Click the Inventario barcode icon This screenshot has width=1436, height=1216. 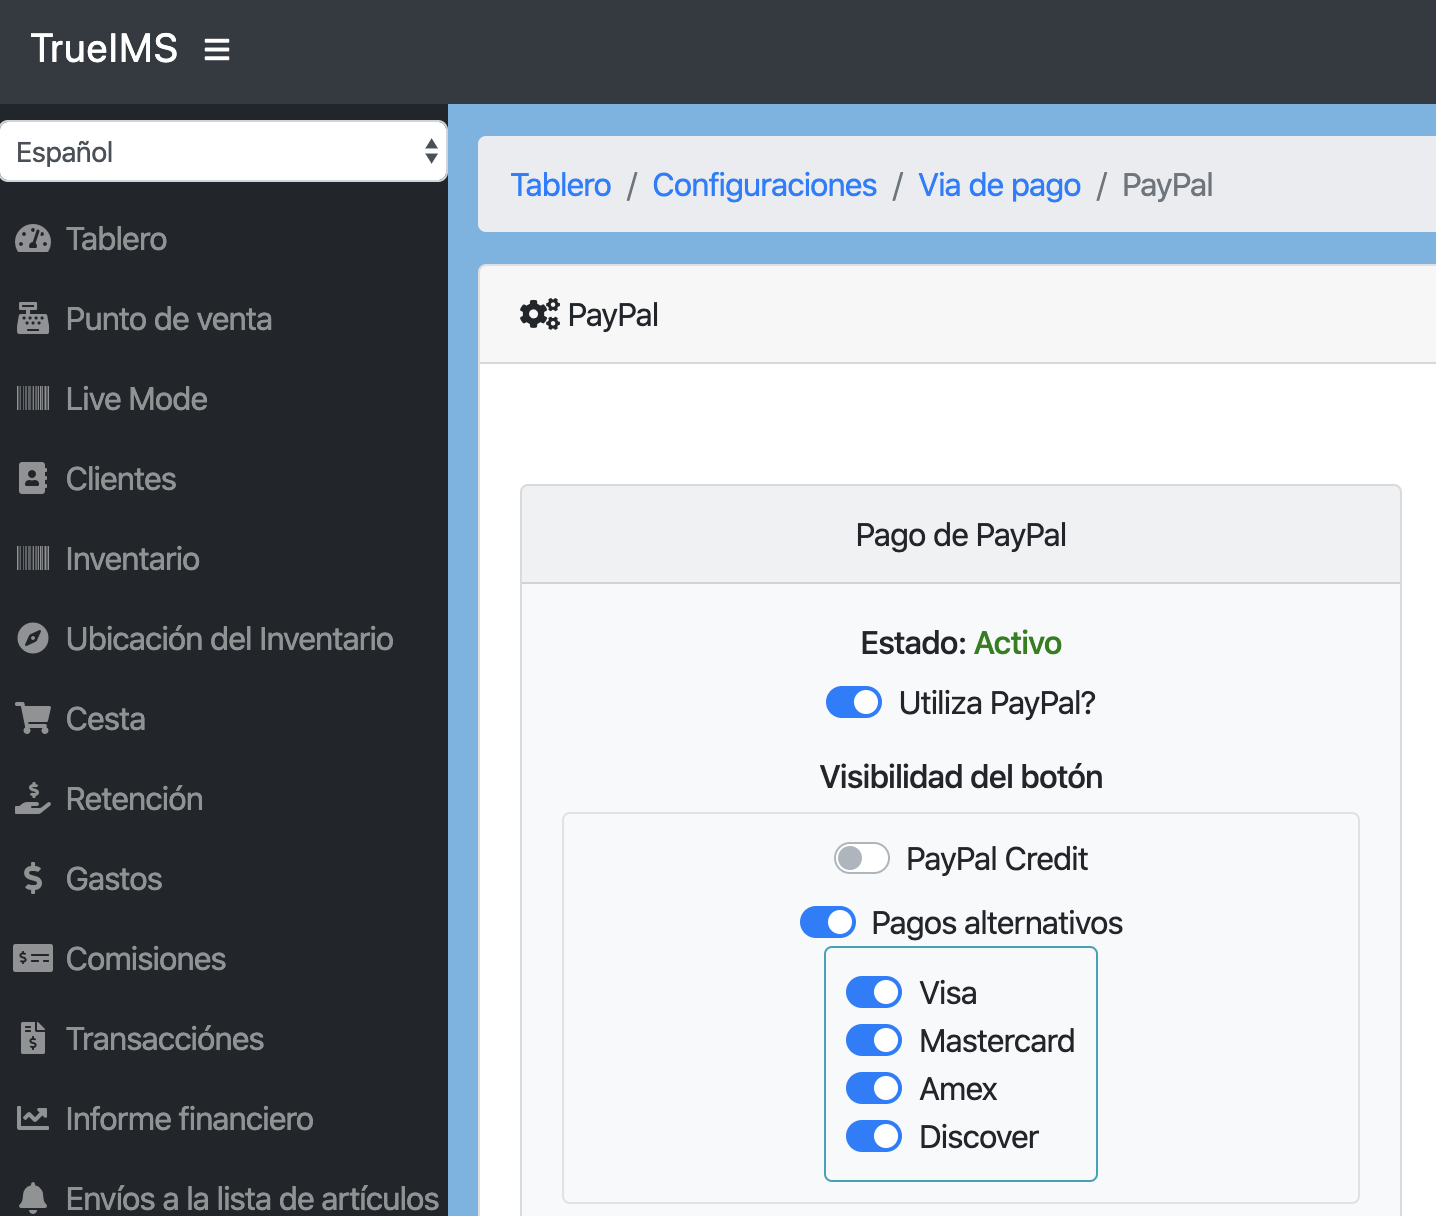(x=33, y=559)
